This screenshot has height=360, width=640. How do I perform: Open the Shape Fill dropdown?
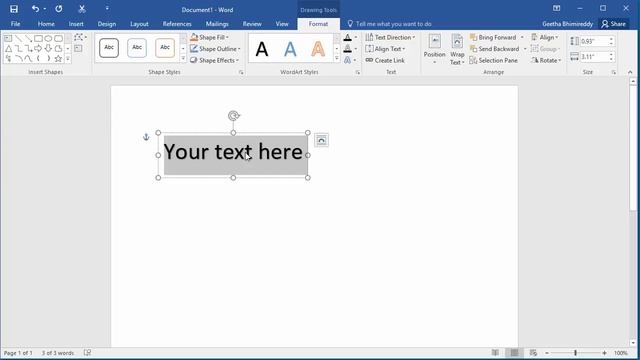[209, 37]
